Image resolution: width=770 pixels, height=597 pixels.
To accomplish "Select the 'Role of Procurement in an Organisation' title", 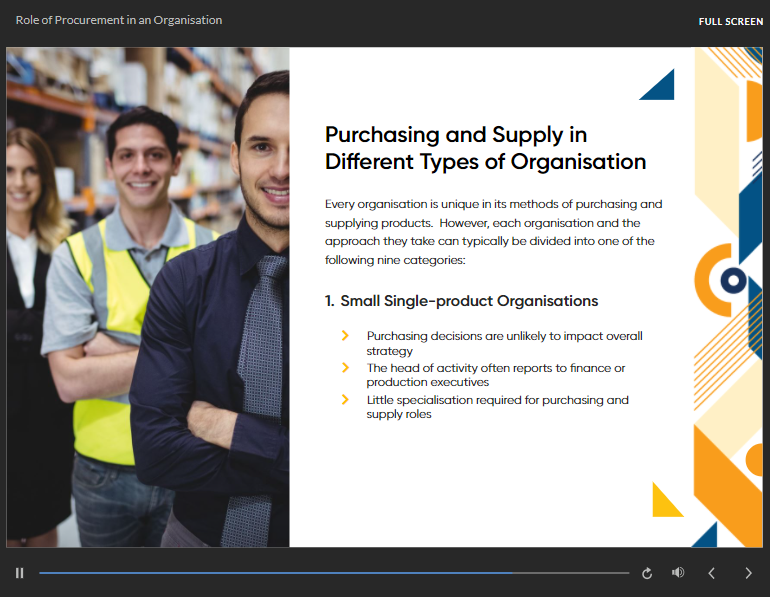I will [119, 20].
